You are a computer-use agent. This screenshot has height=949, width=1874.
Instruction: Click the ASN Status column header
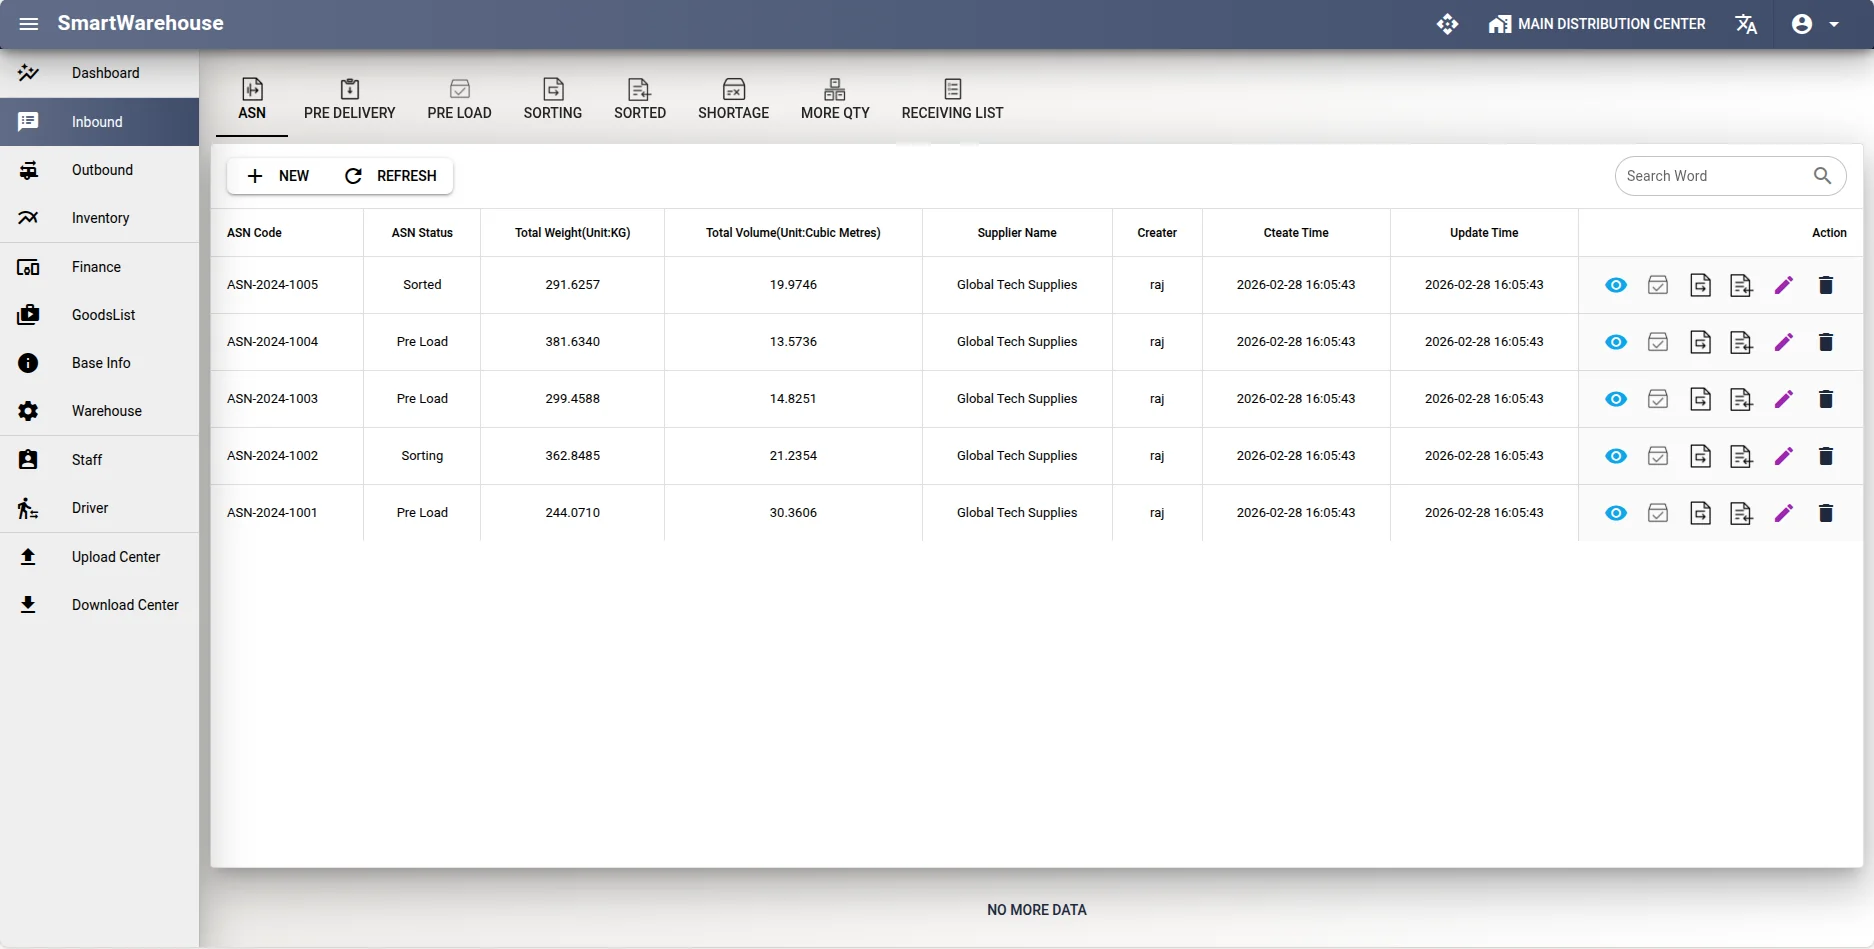click(x=422, y=233)
